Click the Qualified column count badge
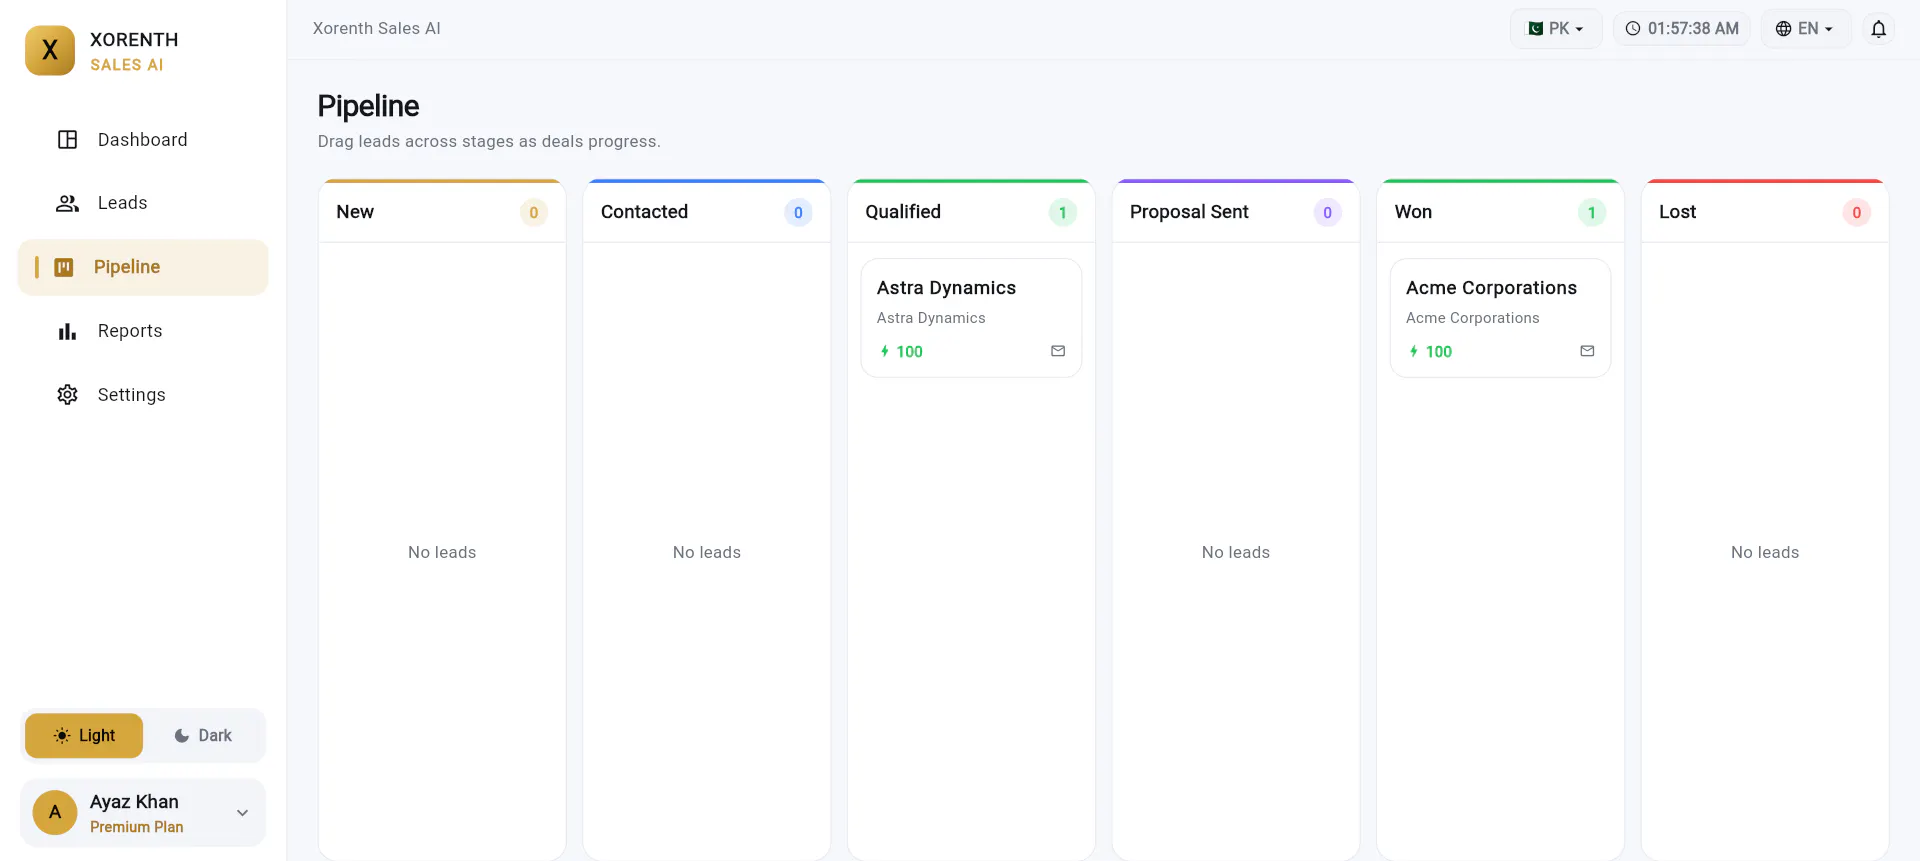The width and height of the screenshot is (1920, 861). click(1063, 212)
